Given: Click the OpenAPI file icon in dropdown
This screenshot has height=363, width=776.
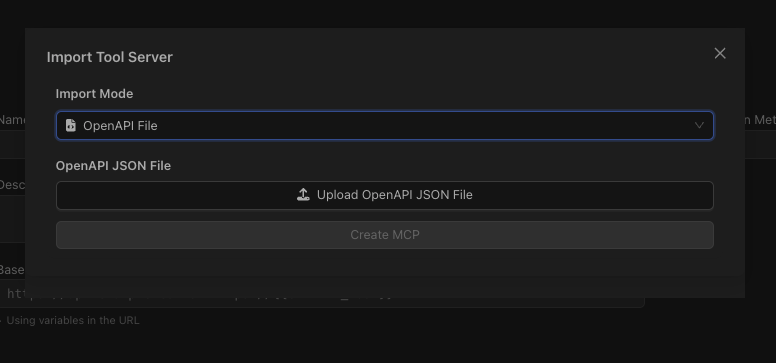Looking at the screenshot, I should 71,125.
